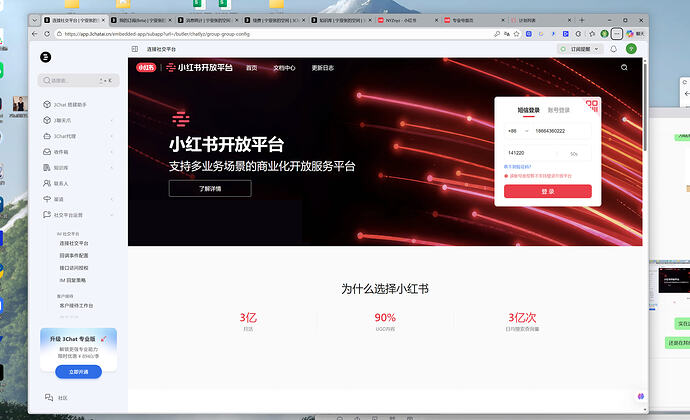The height and width of the screenshot is (420, 690).
Task: Click the search magnifier on Xiaohongshu page
Action: click(x=624, y=67)
